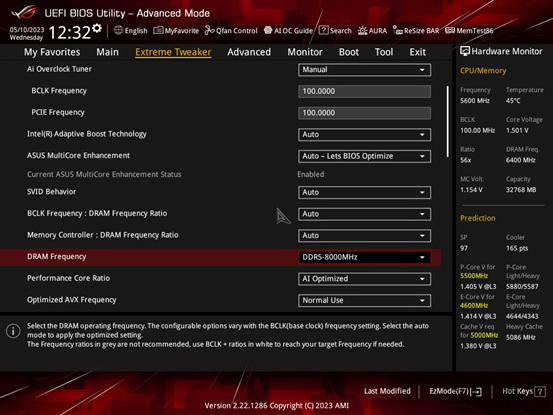Image resolution: width=553 pixels, height=415 pixels.
Task: Open the Monitor tab
Action: 305,52
